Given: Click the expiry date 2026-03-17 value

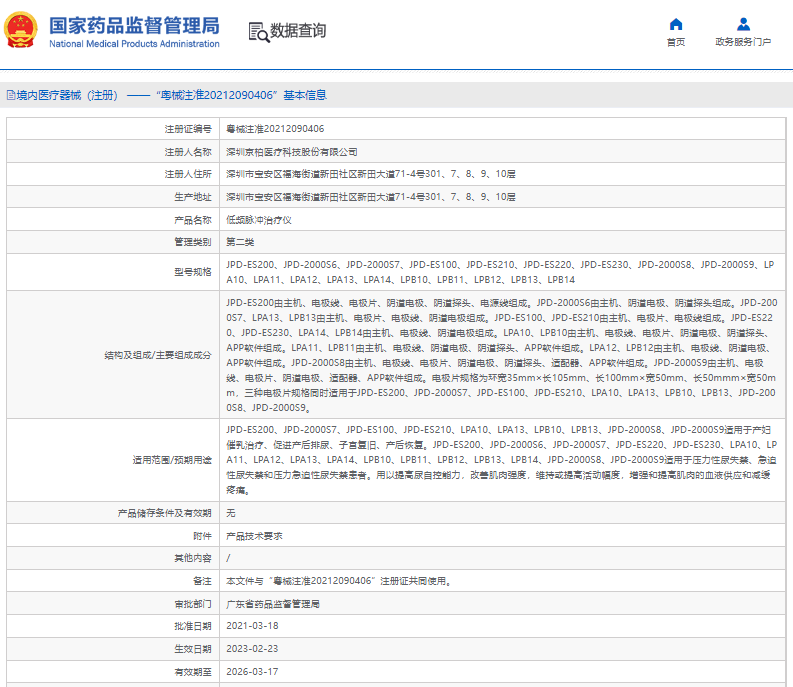Looking at the screenshot, I should (x=252, y=672).
